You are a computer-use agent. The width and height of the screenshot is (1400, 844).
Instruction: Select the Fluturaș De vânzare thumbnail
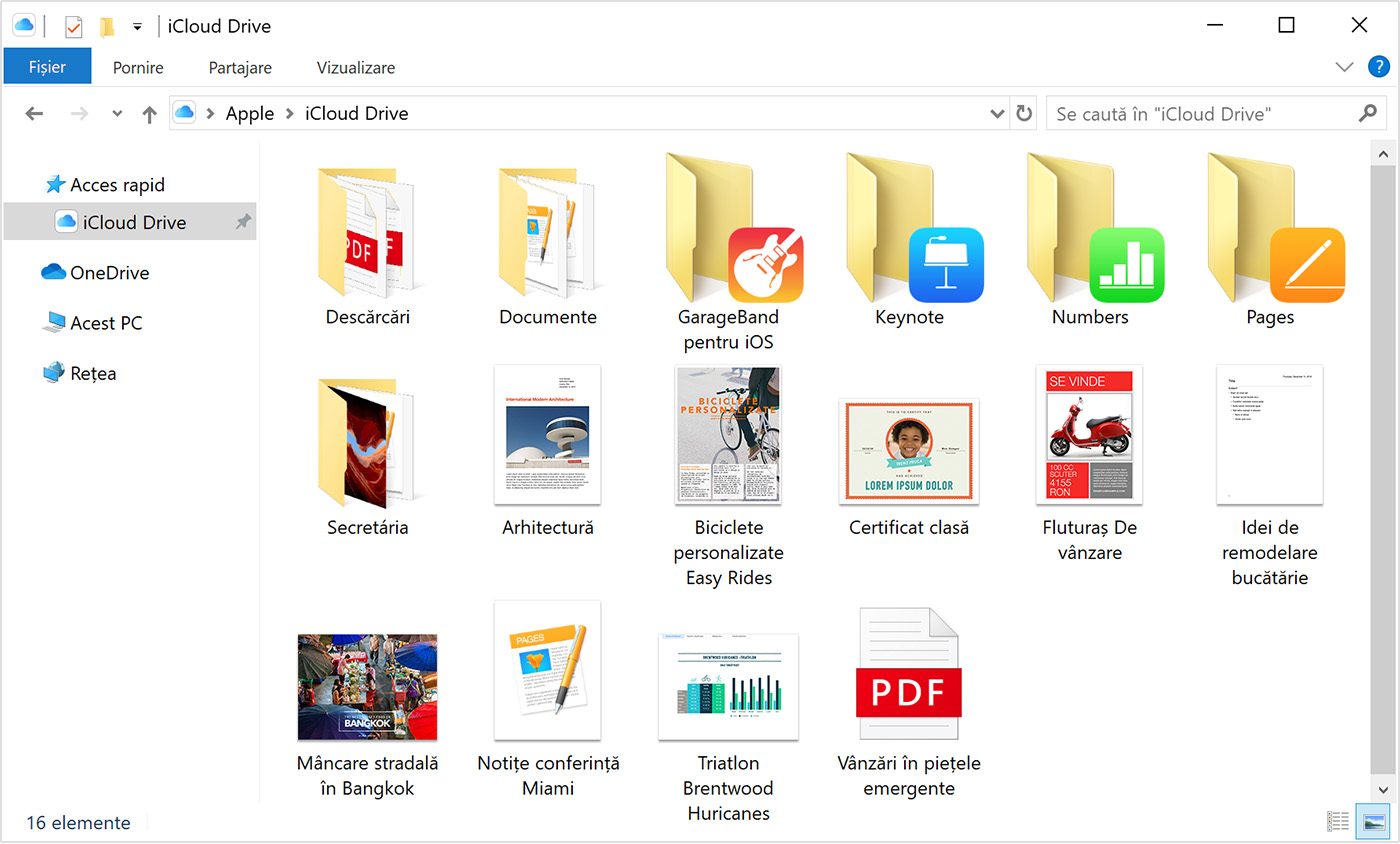[1089, 434]
